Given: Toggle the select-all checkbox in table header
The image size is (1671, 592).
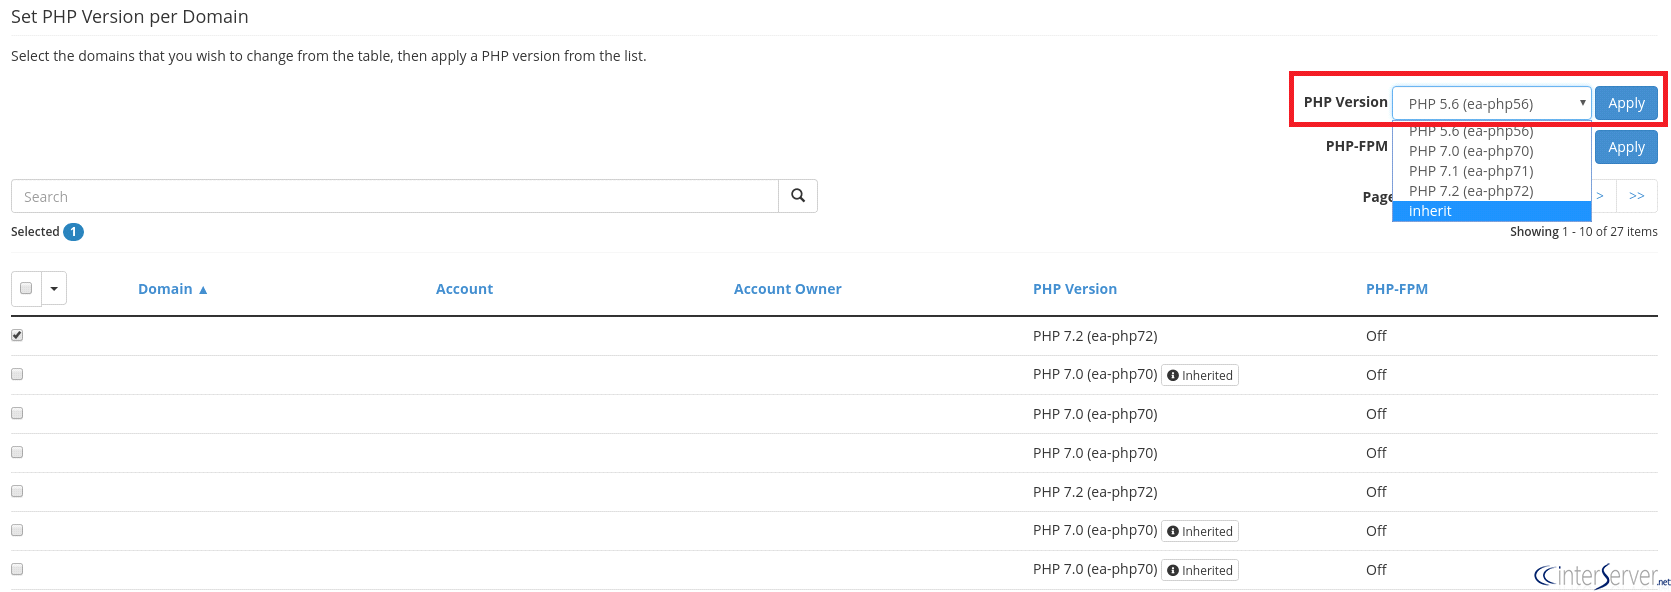Looking at the screenshot, I should click(26, 288).
